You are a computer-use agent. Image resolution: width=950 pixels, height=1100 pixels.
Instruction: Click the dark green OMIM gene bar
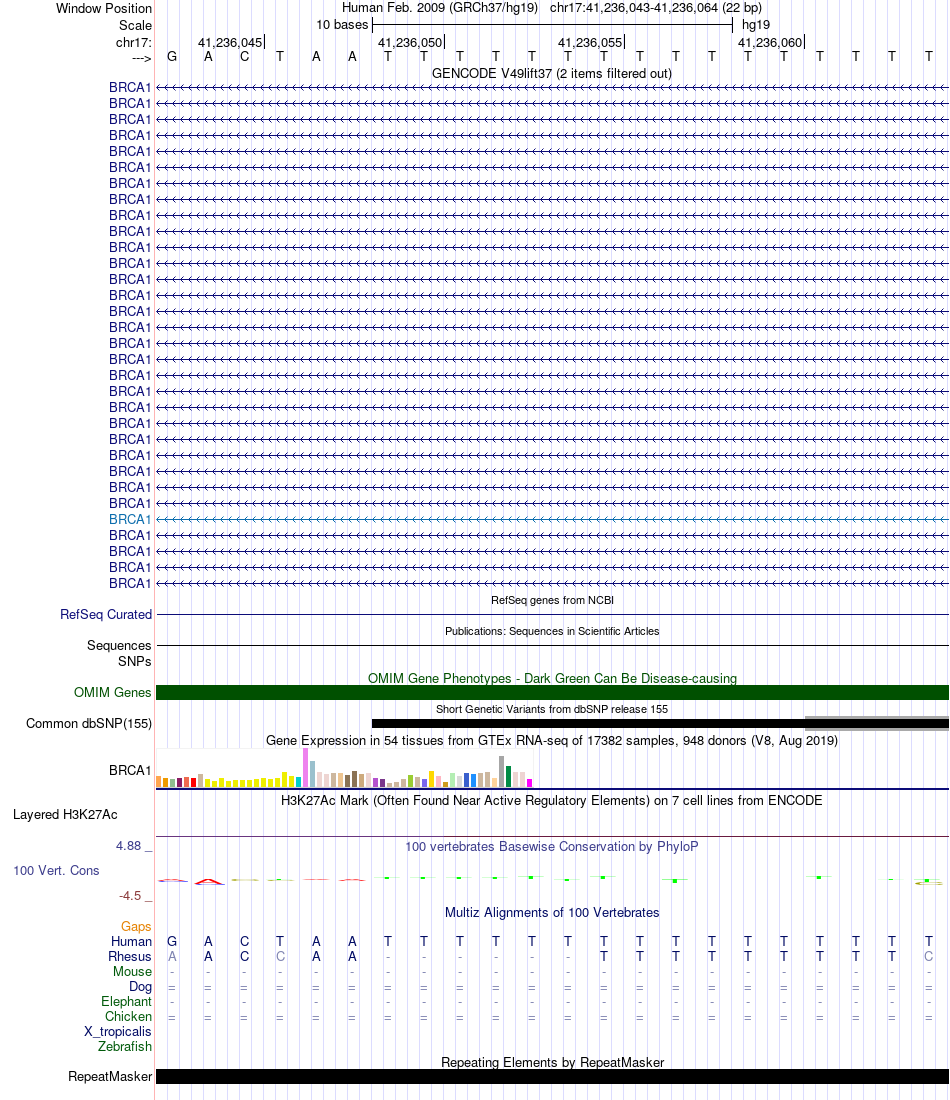[x=552, y=692]
